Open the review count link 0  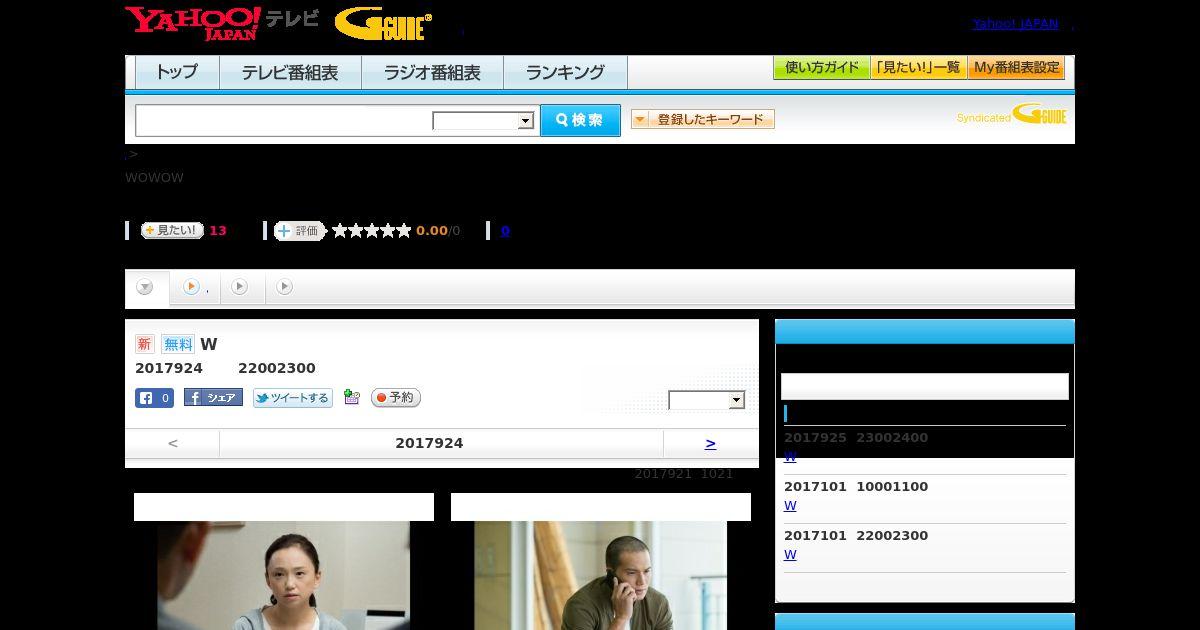505,231
